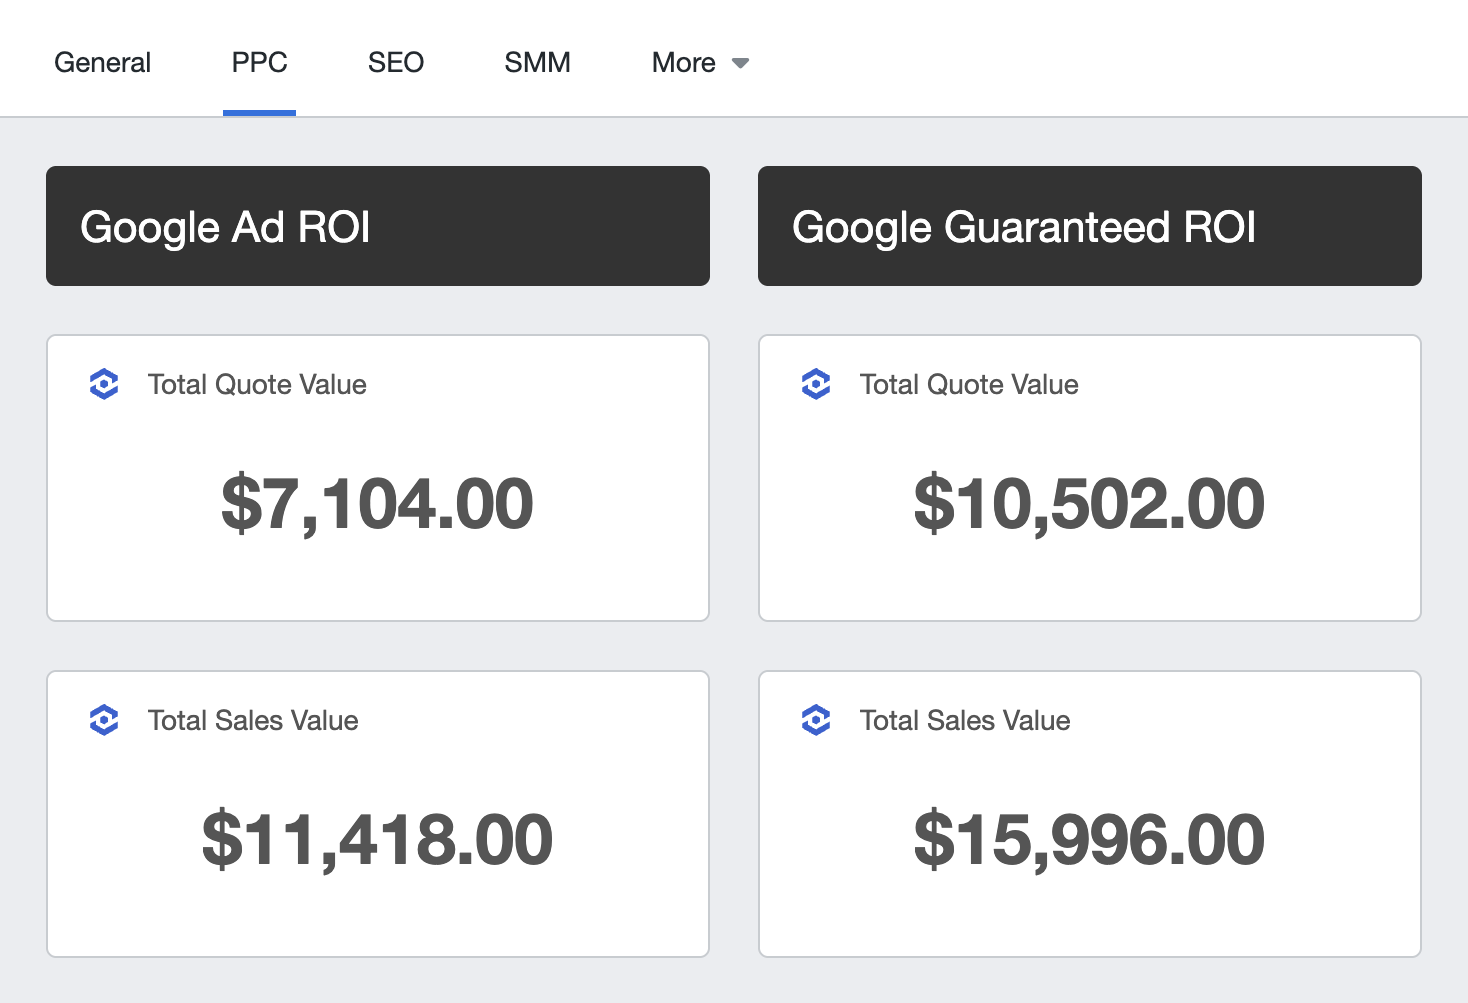The image size is (1468, 1003).
Task: Click the Google Guaranteed ROI header
Action: (x=1090, y=226)
